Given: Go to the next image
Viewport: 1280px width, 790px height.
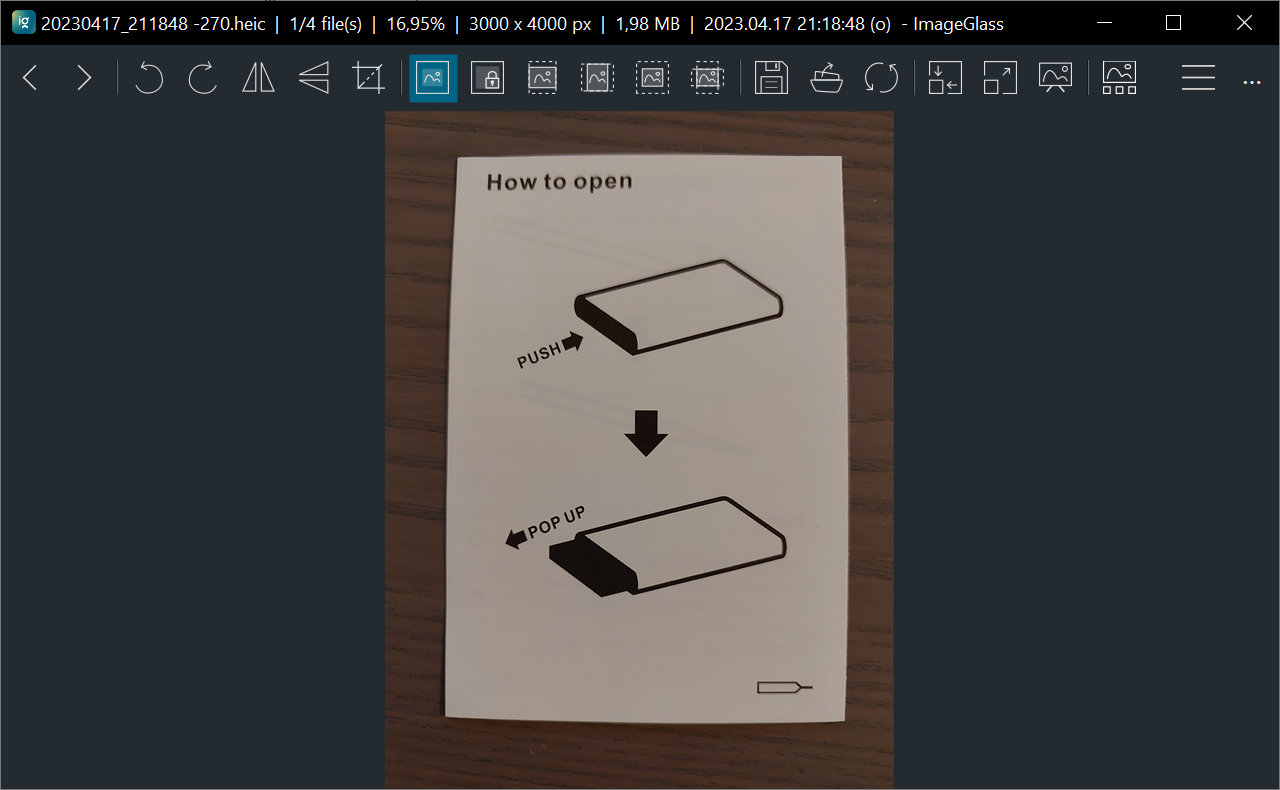Looking at the screenshot, I should tap(84, 78).
